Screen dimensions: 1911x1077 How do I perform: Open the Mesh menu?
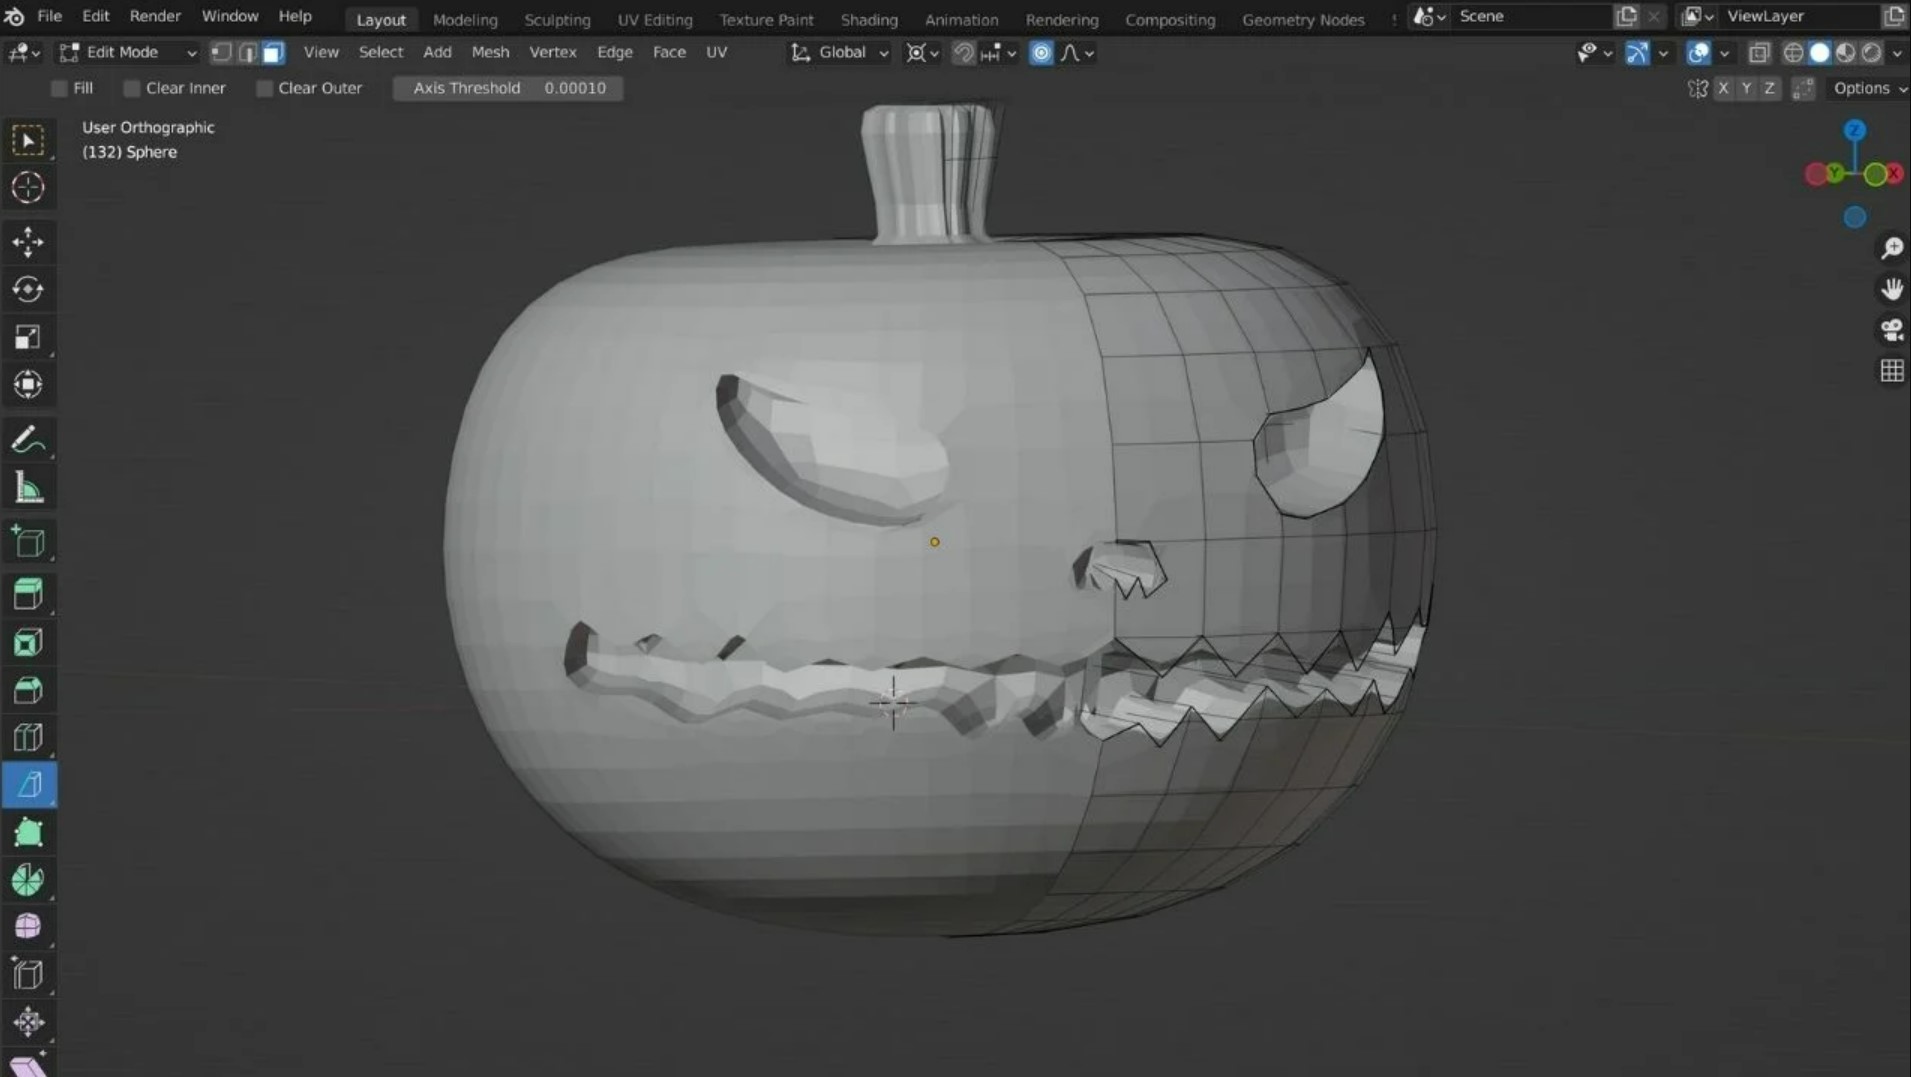coord(490,53)
